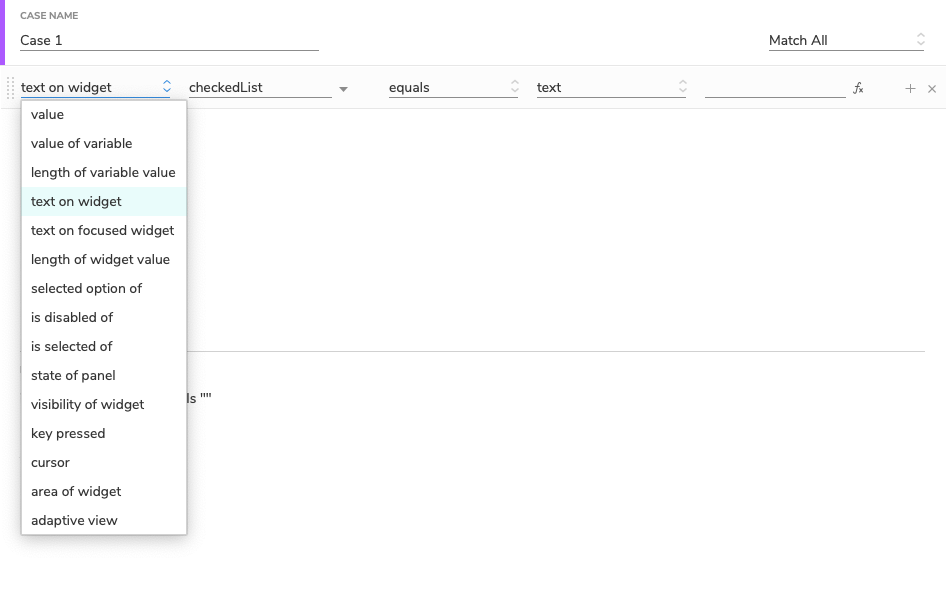This screenshot has width=946, height=592.
Task: Select 'visibility of widget' option
Action: click(87, 405)
